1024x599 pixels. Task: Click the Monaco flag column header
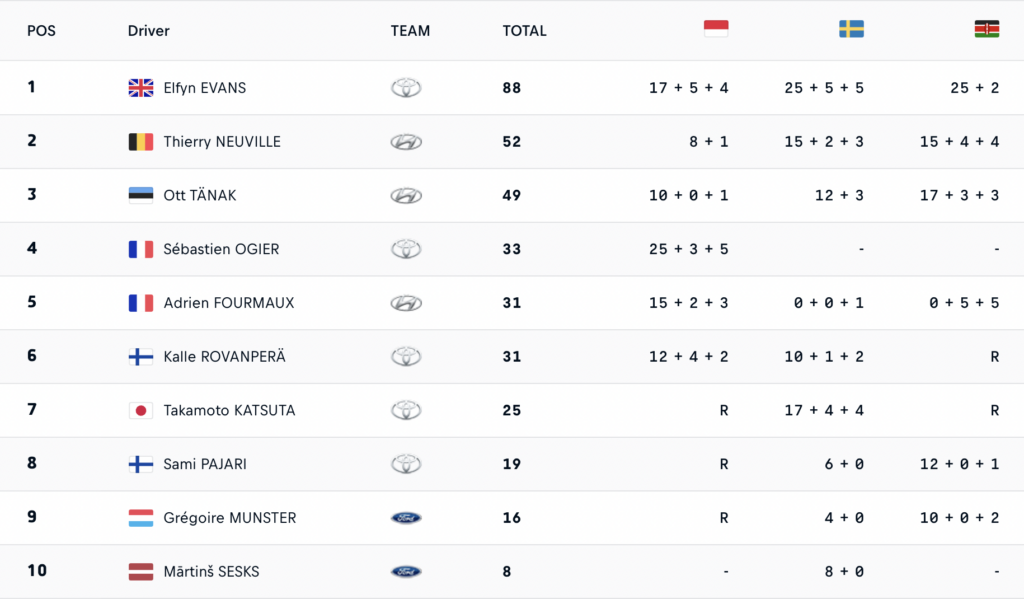[716, 29]
